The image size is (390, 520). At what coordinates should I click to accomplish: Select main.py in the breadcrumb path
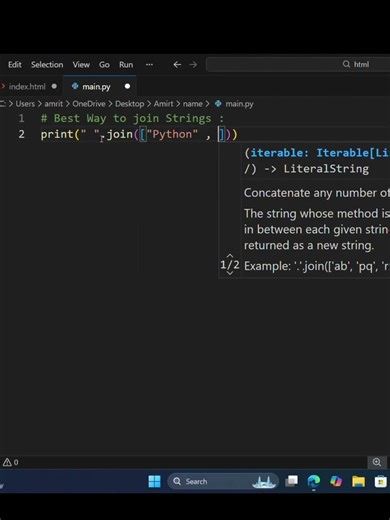pyautogui.click(x=239, y=104)
